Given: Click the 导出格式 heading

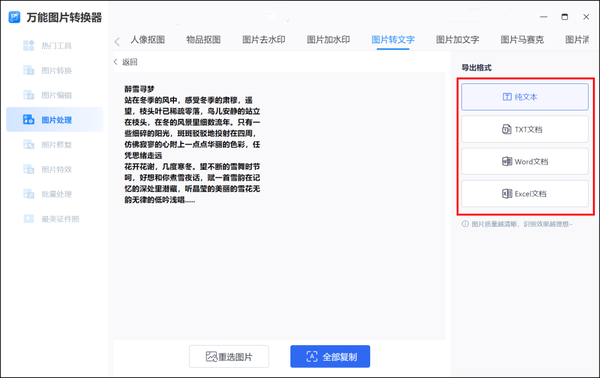Looking at the screenshot, I should point(476,68).
